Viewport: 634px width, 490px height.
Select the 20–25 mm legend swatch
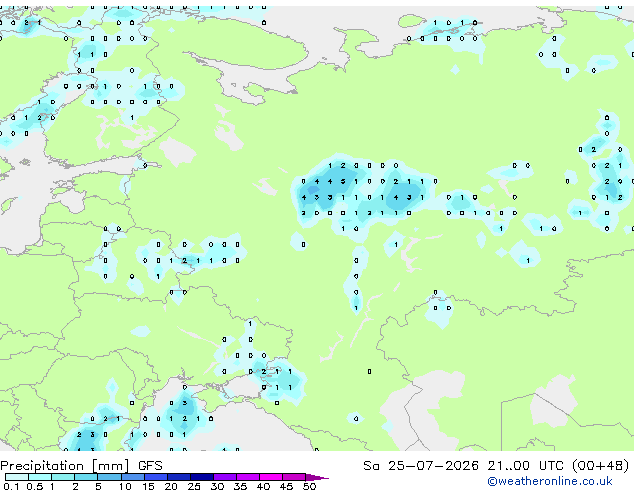179,477
